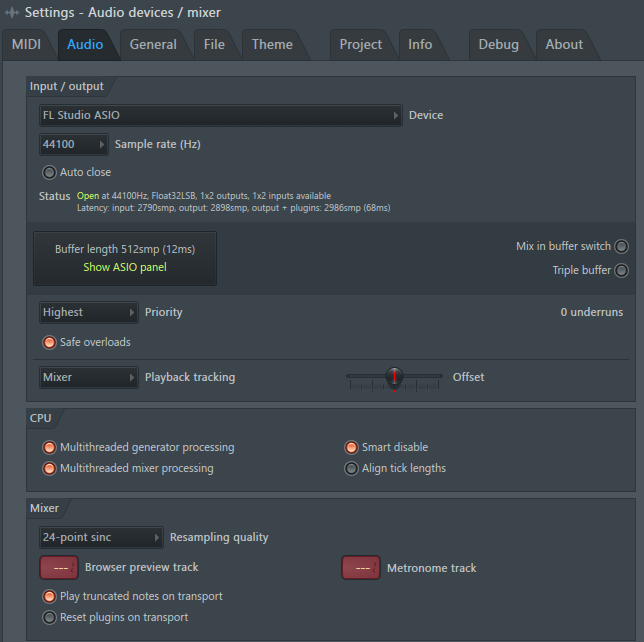Go to the Debug tab
The image size is (644, 642).
498,45
